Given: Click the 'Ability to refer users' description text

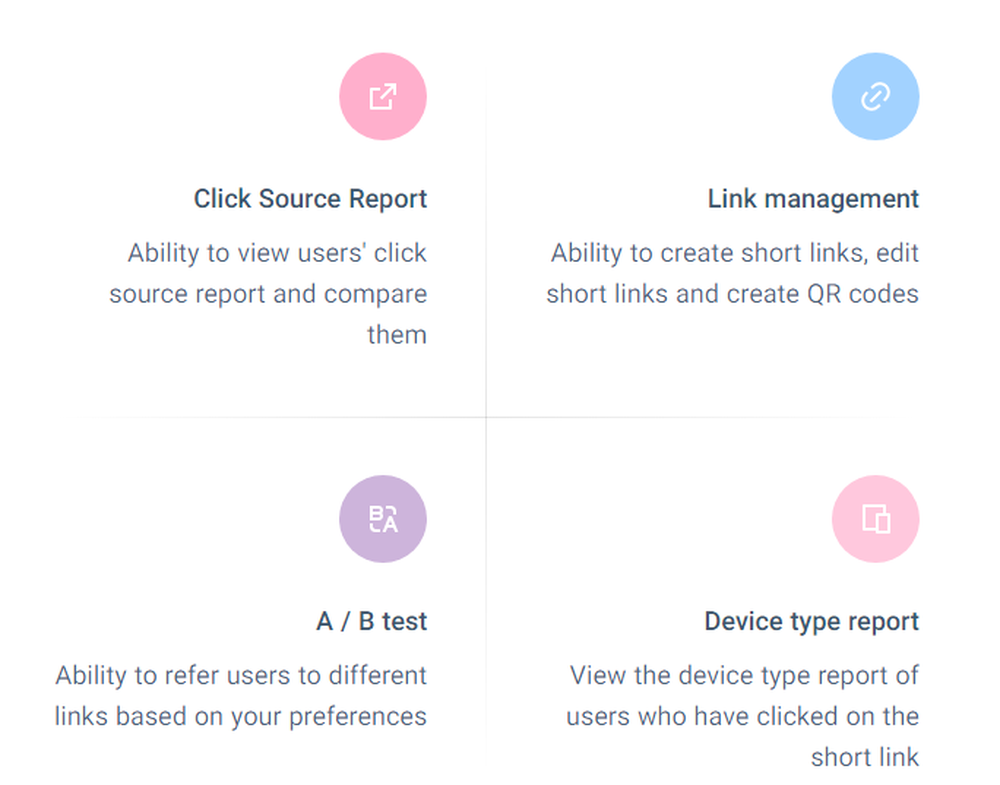Looking at the screenshot, I should point(240,696).
